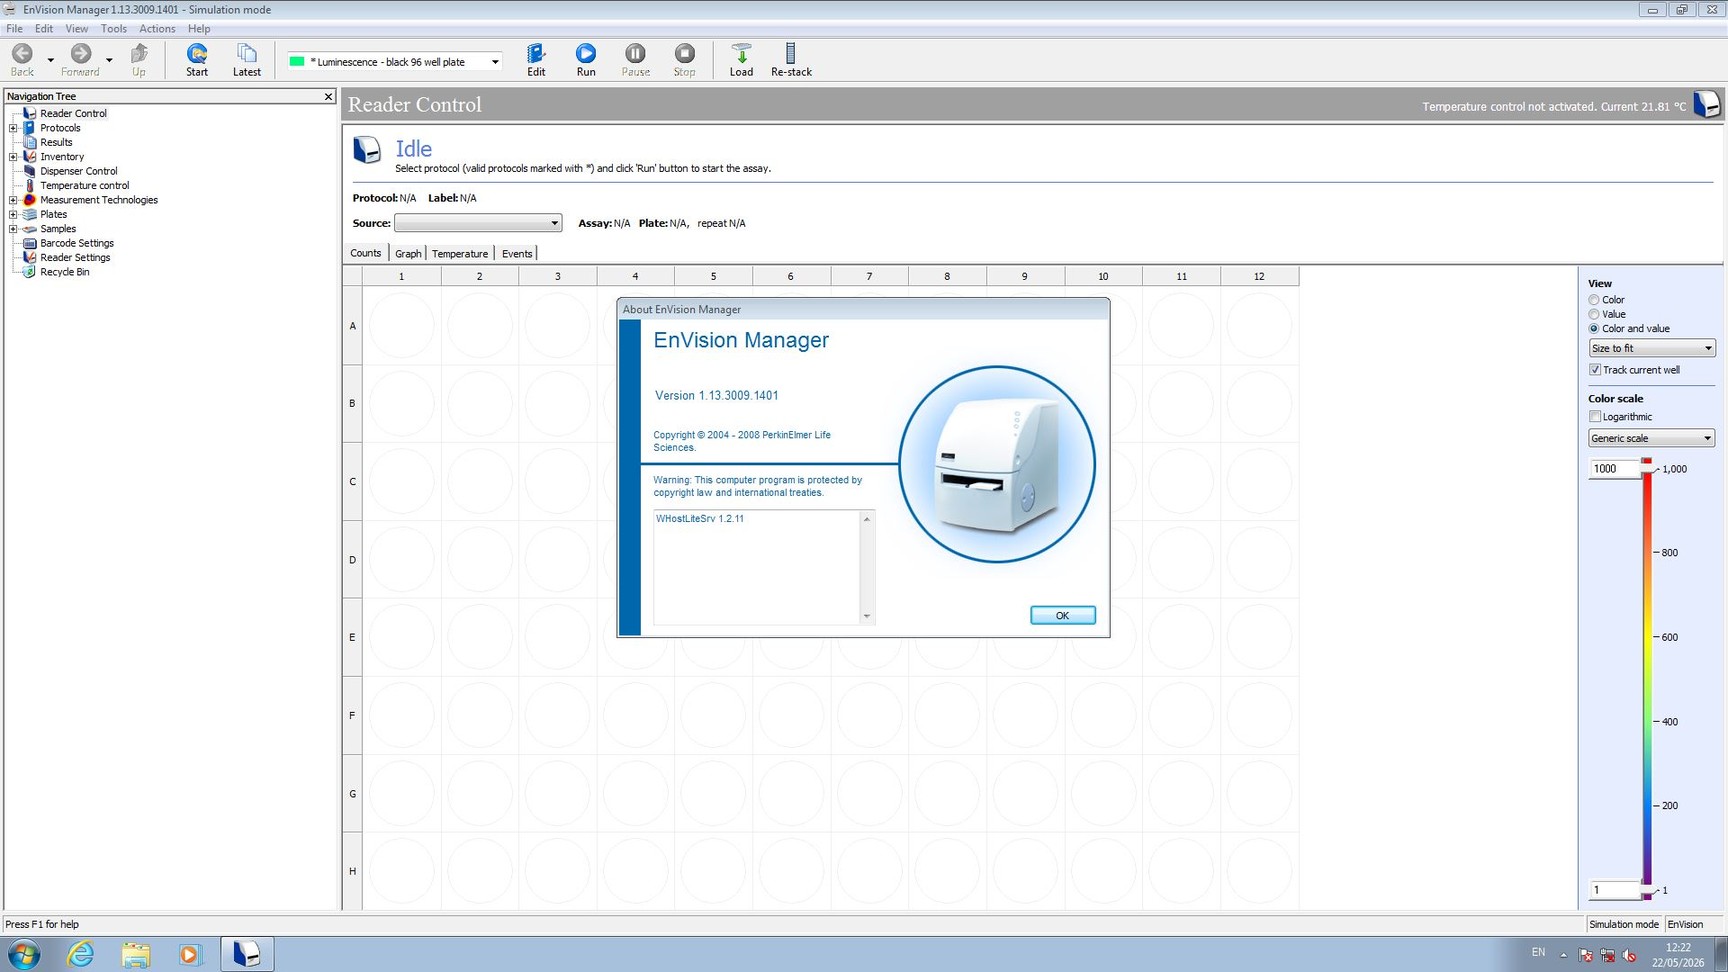Select Measurement Technologies tree node
1728x972 pixels.
[x=99, y=200]
